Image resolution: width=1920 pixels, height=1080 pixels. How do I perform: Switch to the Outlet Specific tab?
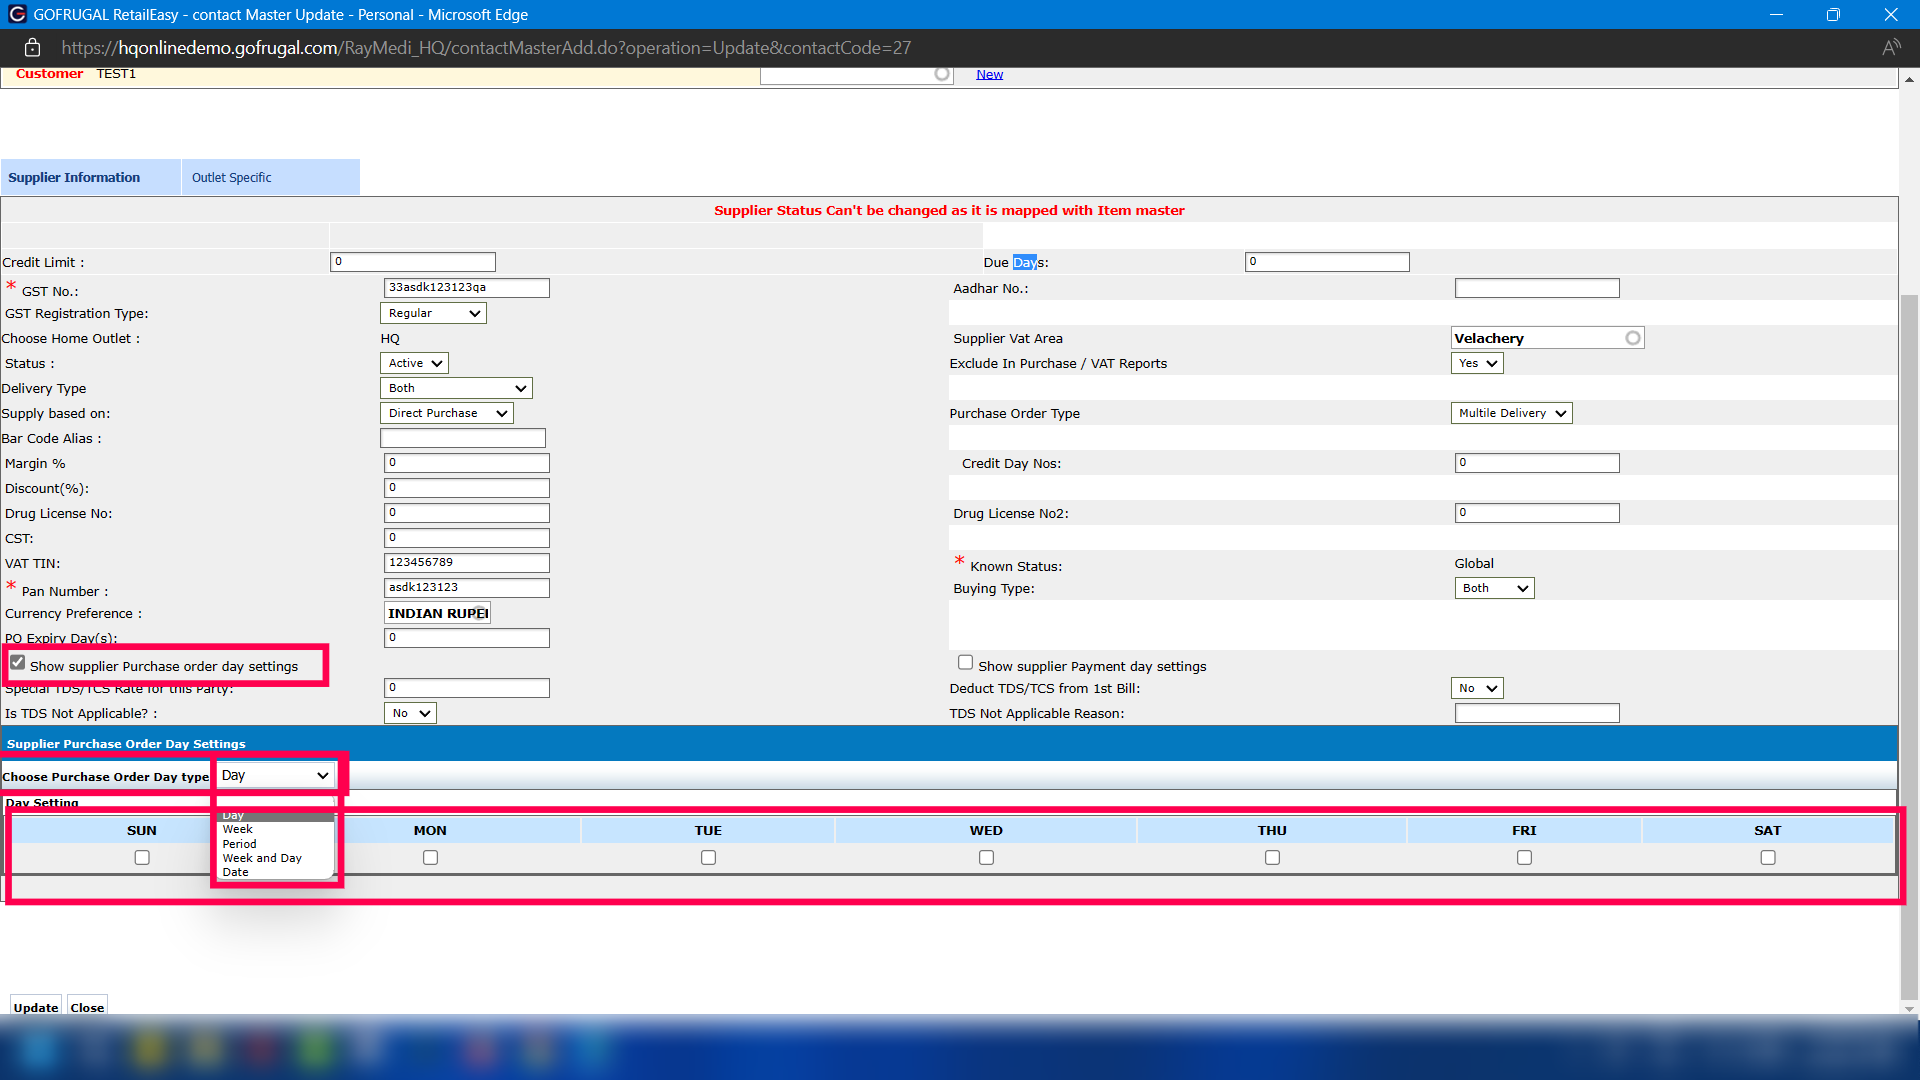point(232,178)
